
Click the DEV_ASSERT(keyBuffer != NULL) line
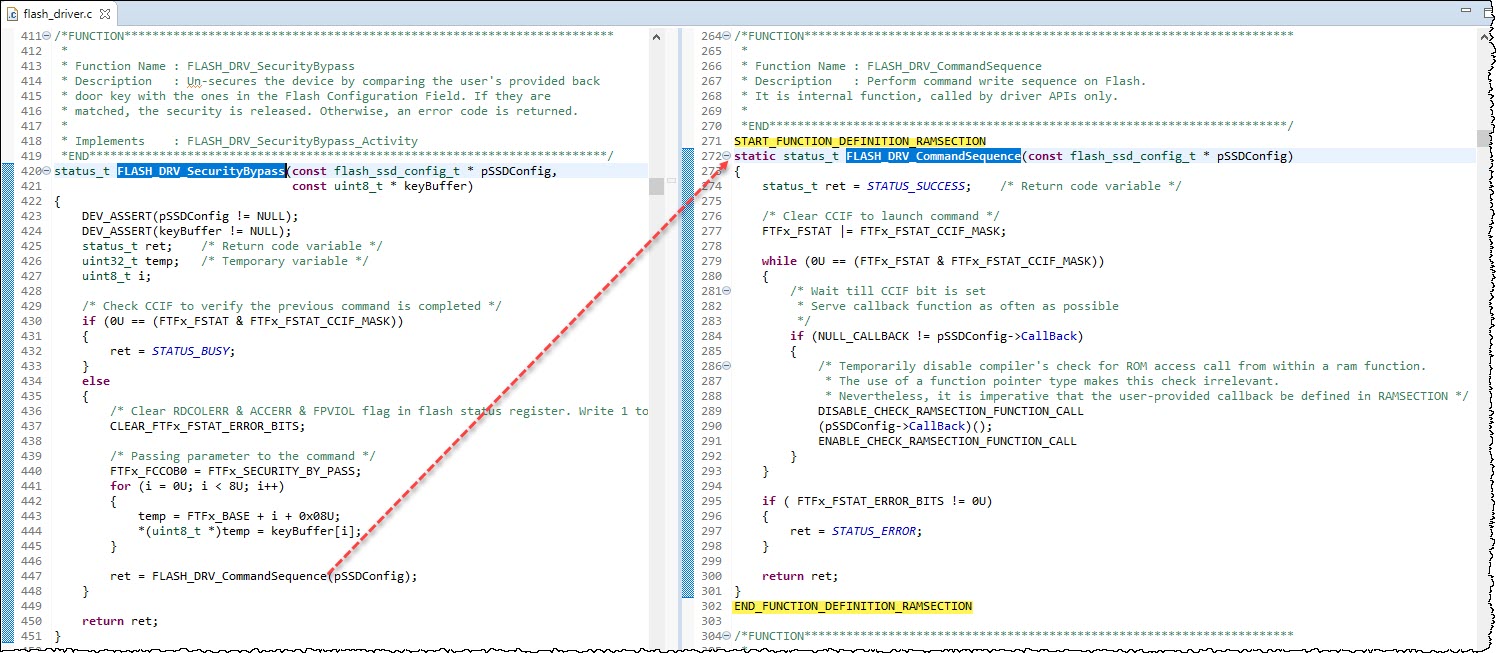tap(187, 231)
